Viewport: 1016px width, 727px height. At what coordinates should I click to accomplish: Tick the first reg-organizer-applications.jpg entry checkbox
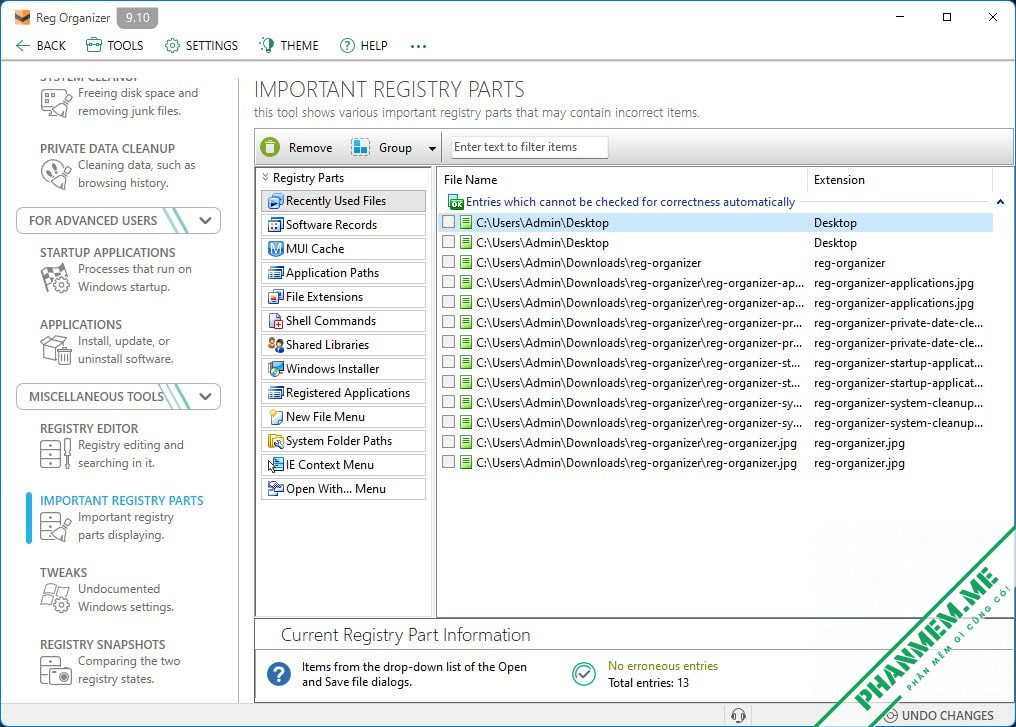pos(448,283)
